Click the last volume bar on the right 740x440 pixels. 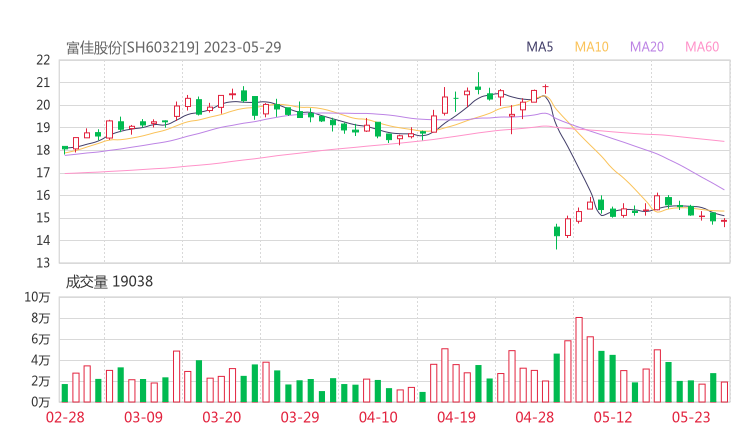(725, 392)
